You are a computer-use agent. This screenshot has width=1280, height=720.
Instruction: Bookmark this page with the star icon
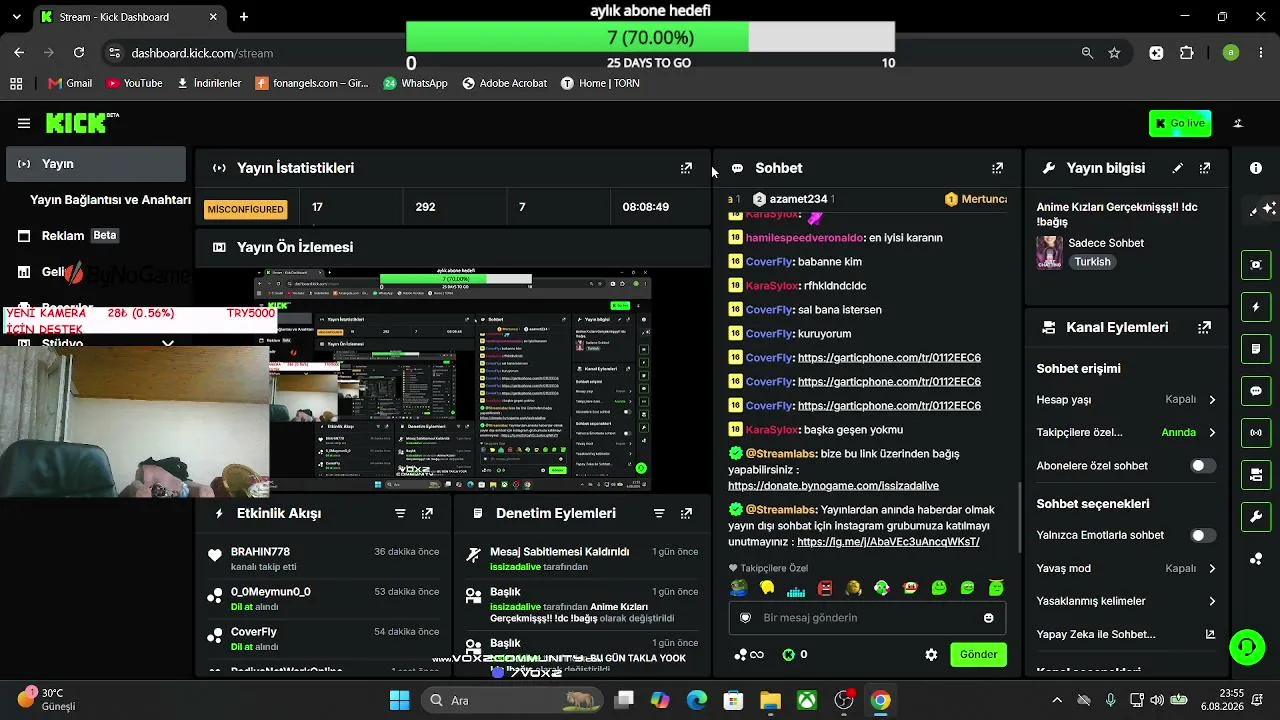coord(1114,53)
